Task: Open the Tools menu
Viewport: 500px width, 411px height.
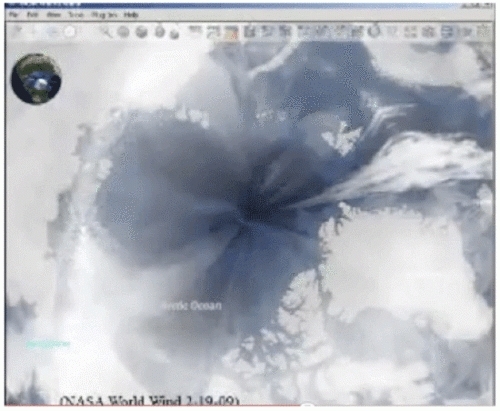Action: 76,15
